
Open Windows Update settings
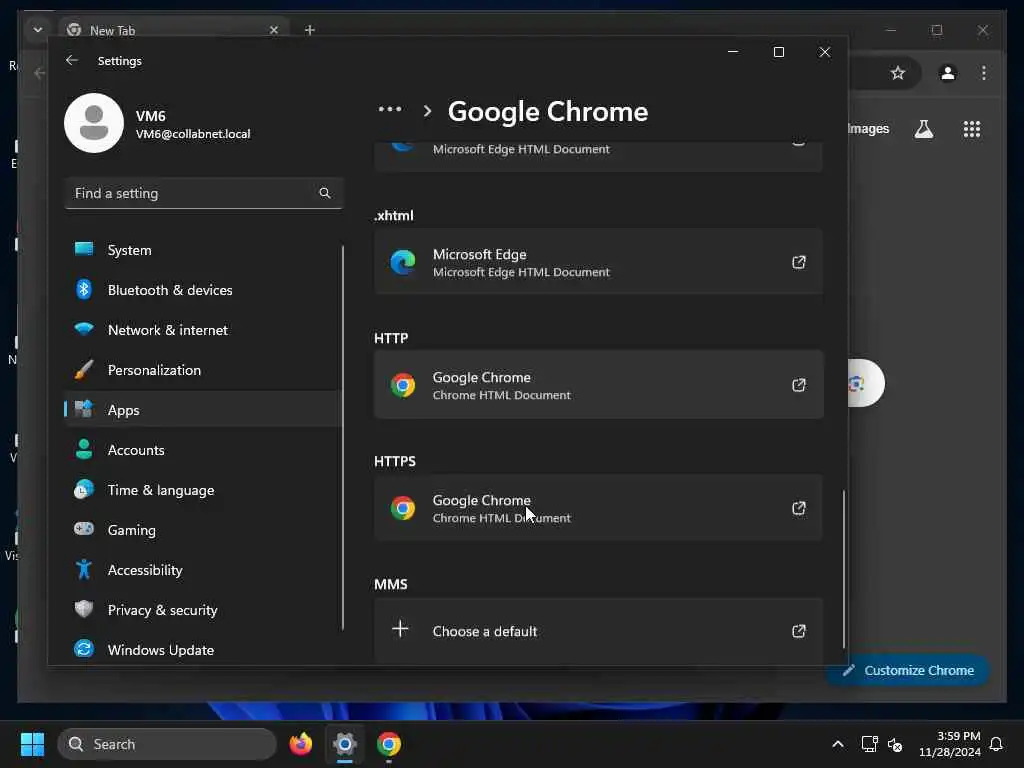(x=204, y=650)
